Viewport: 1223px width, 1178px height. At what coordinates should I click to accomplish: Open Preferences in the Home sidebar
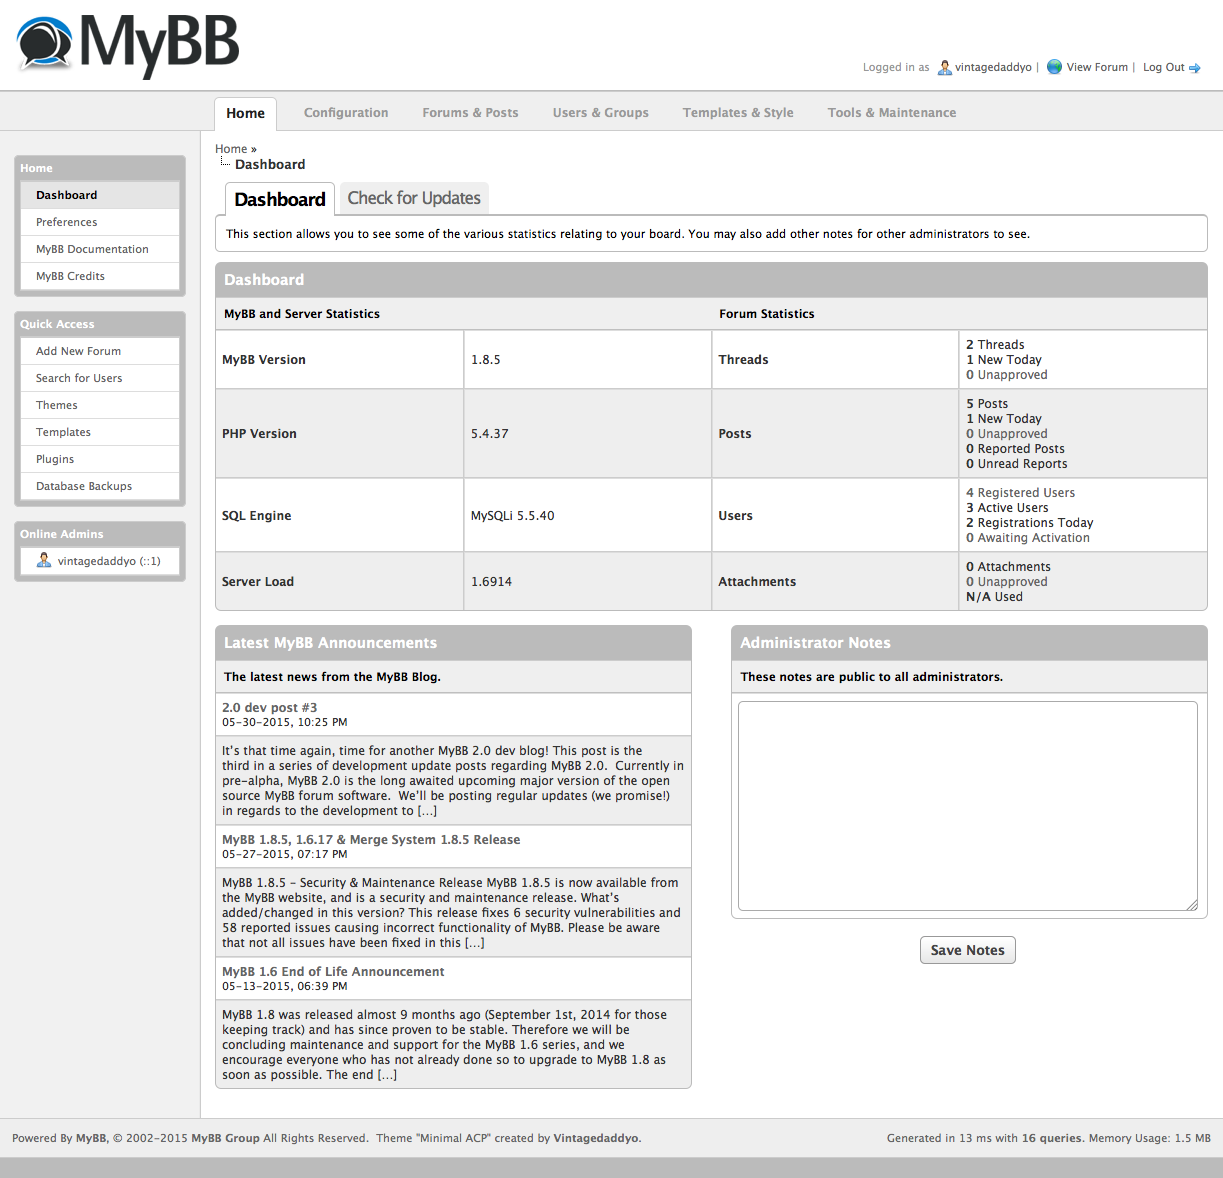click(67, 222)
